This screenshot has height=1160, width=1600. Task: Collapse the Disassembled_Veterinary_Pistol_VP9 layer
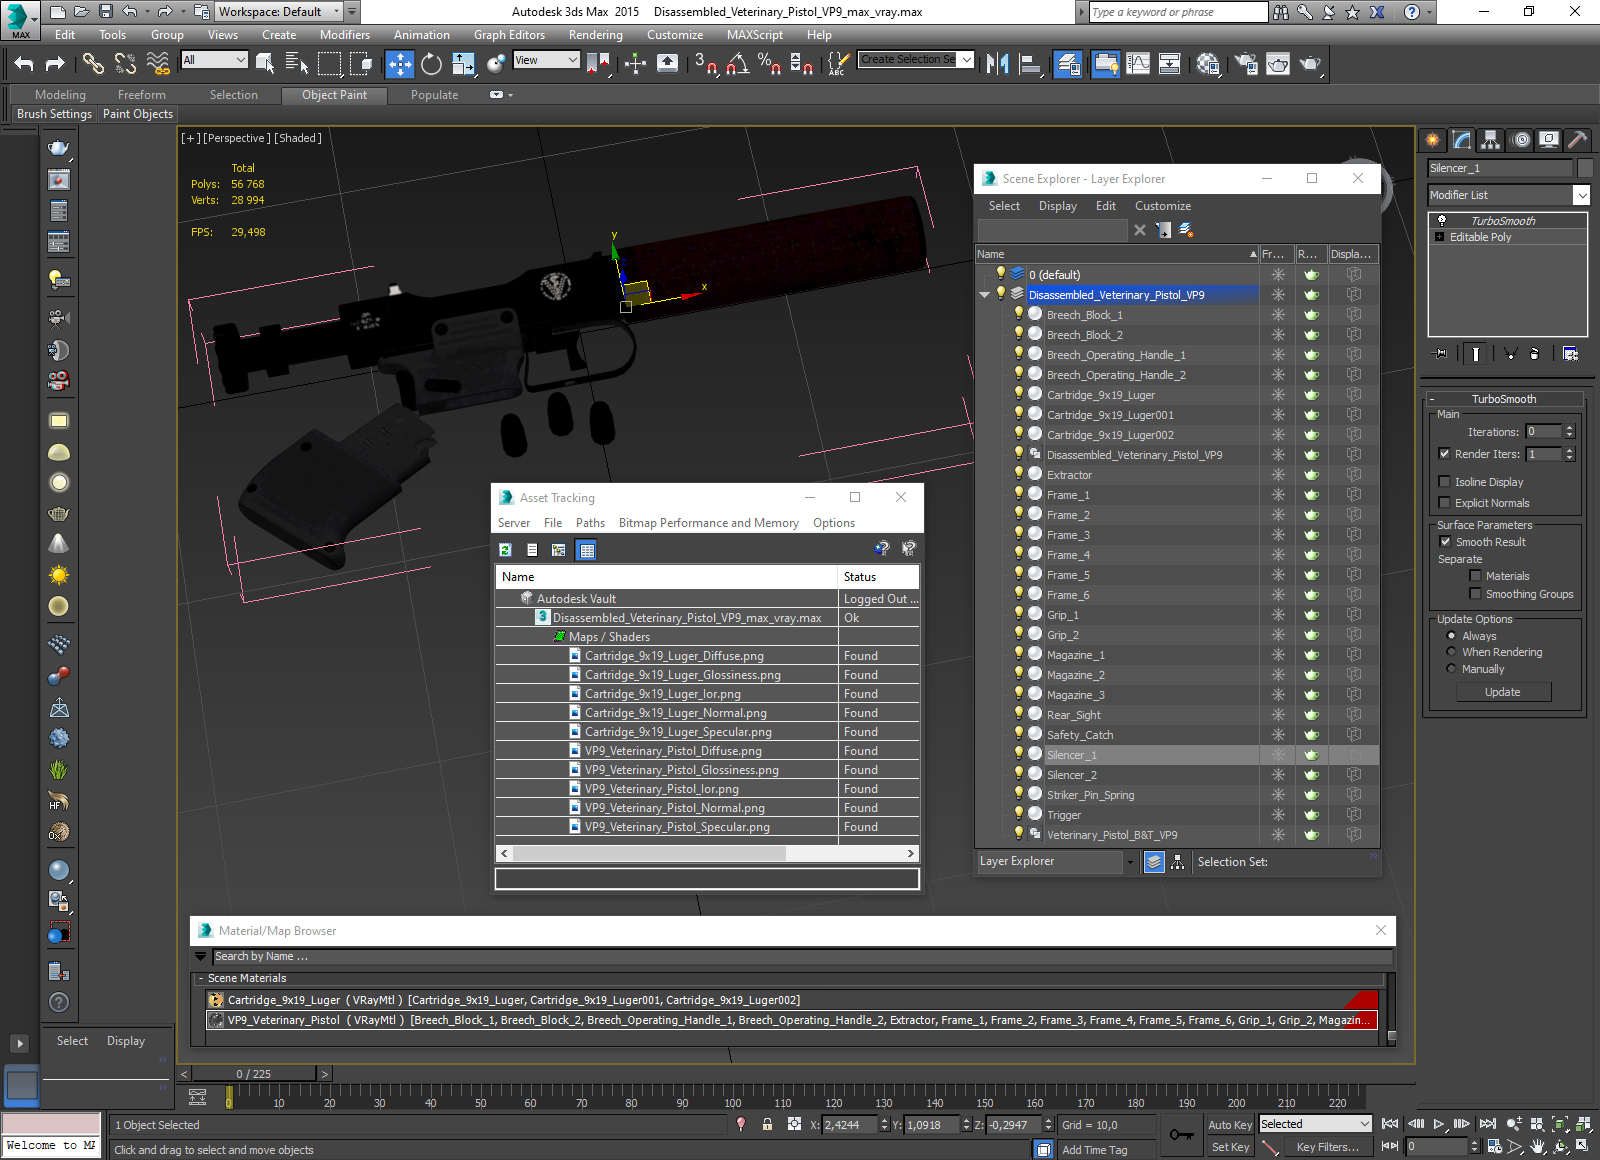985,295
